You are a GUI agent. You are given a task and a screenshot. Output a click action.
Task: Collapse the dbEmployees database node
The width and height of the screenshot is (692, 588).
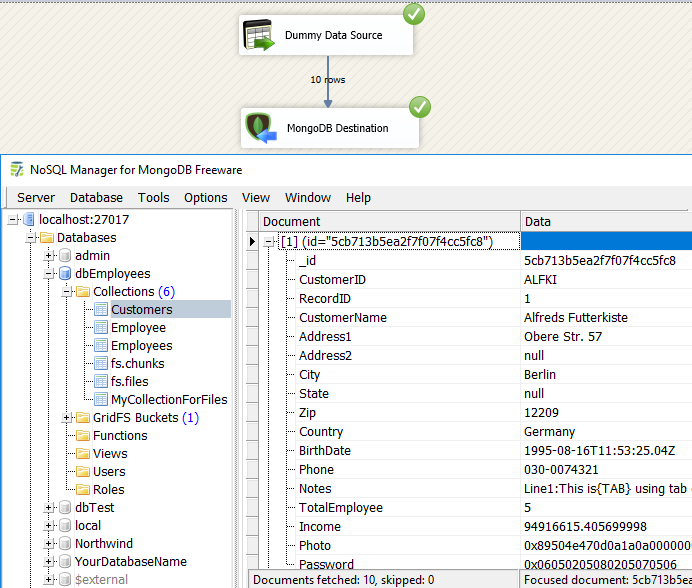tap(49, 274)
